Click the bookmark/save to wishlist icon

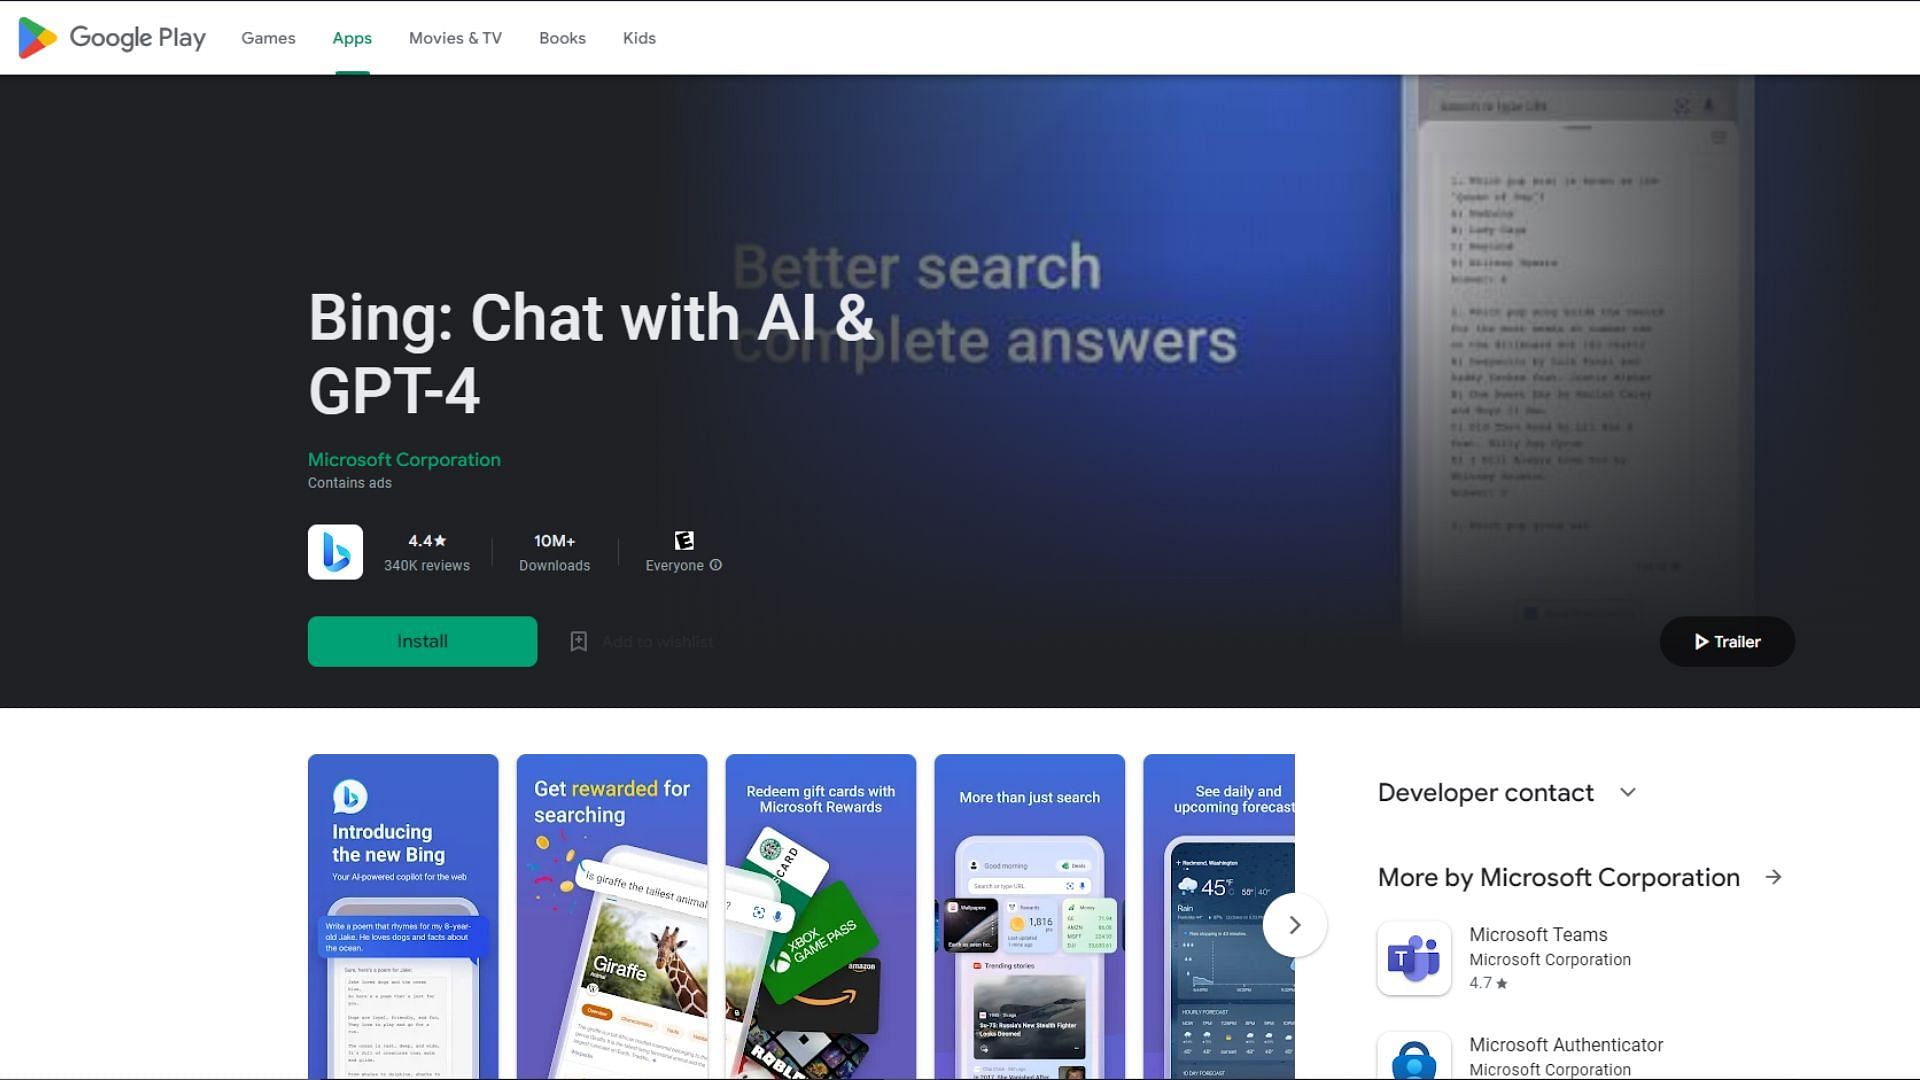(578, 641)
